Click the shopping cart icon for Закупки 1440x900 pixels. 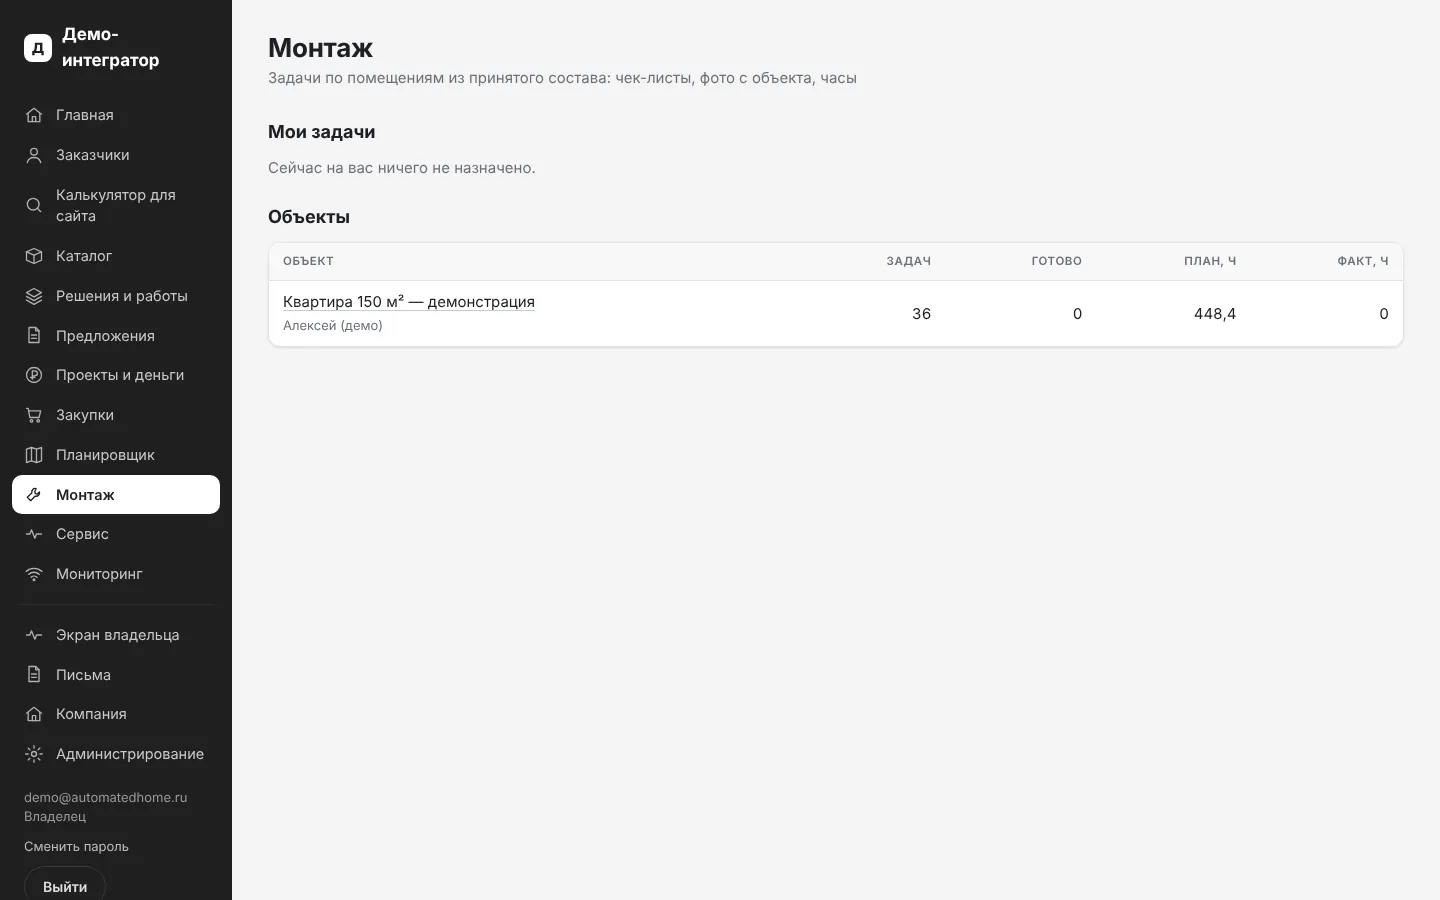(x=34, y=415)
